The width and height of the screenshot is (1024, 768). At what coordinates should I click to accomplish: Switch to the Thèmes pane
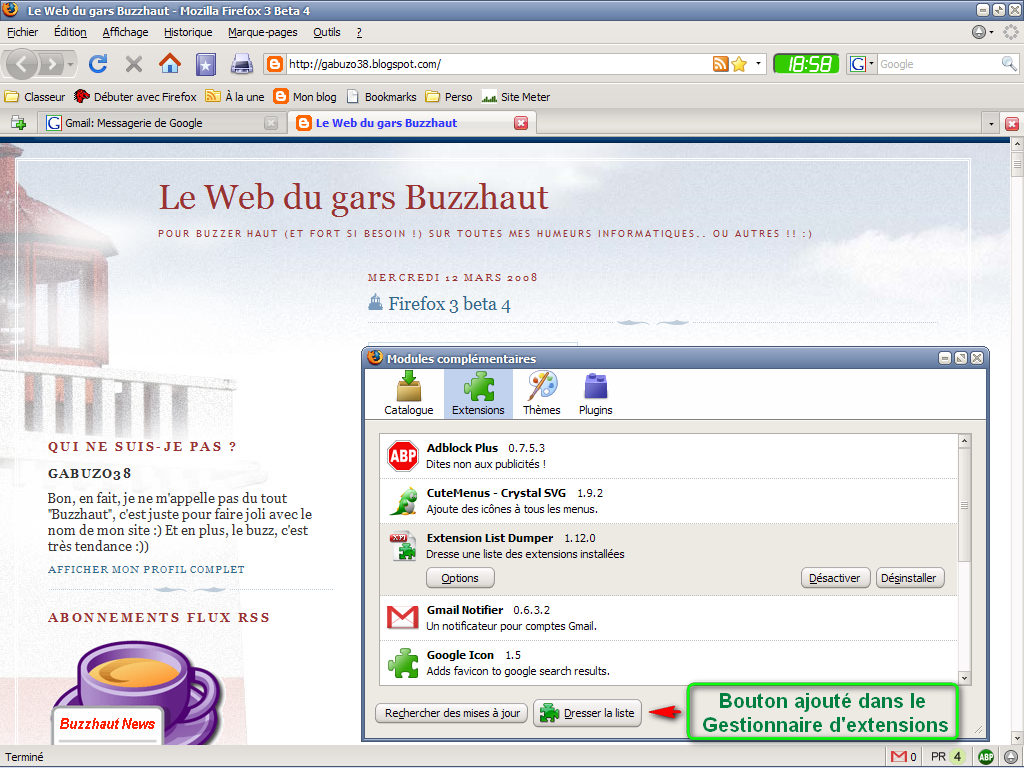(x=541, y=394)
